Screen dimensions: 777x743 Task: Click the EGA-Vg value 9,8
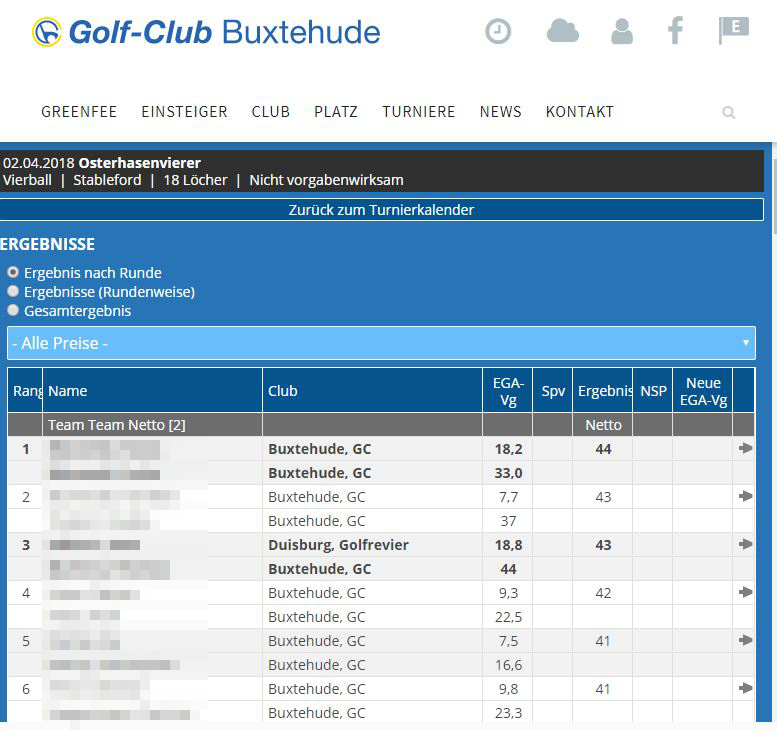(x=508, y=689)
